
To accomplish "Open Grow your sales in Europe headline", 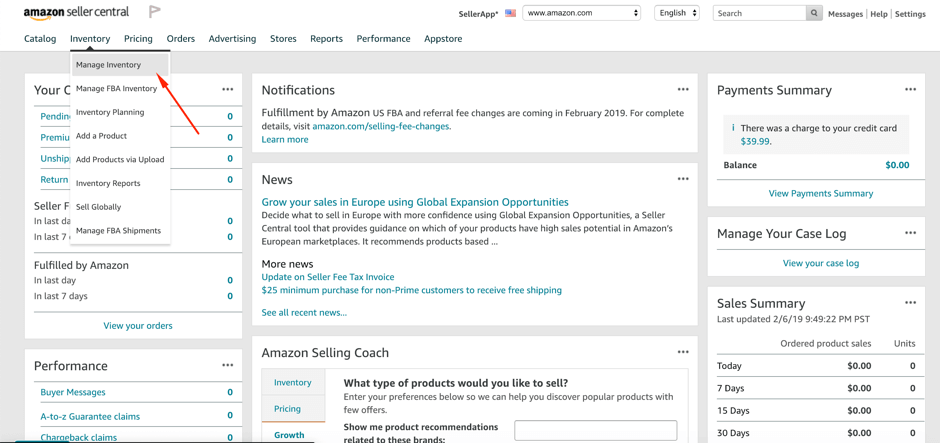I will pos(415,202).
